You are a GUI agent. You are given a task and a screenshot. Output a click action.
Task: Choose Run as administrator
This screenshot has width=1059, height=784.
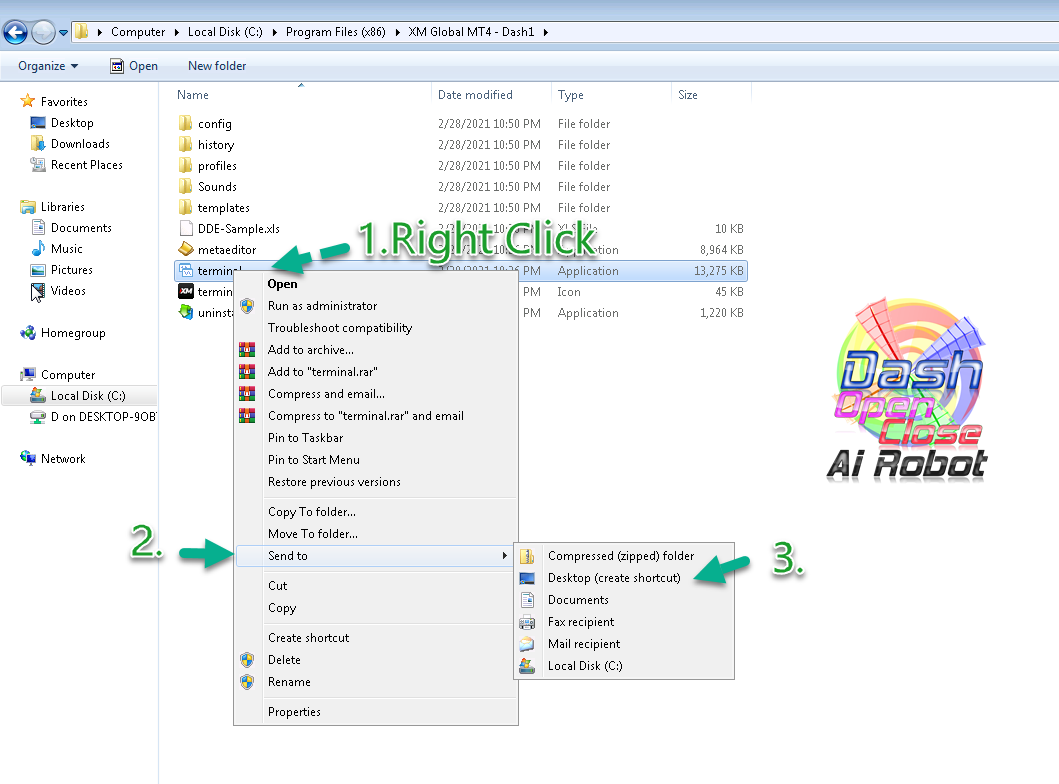pos(322,305)
